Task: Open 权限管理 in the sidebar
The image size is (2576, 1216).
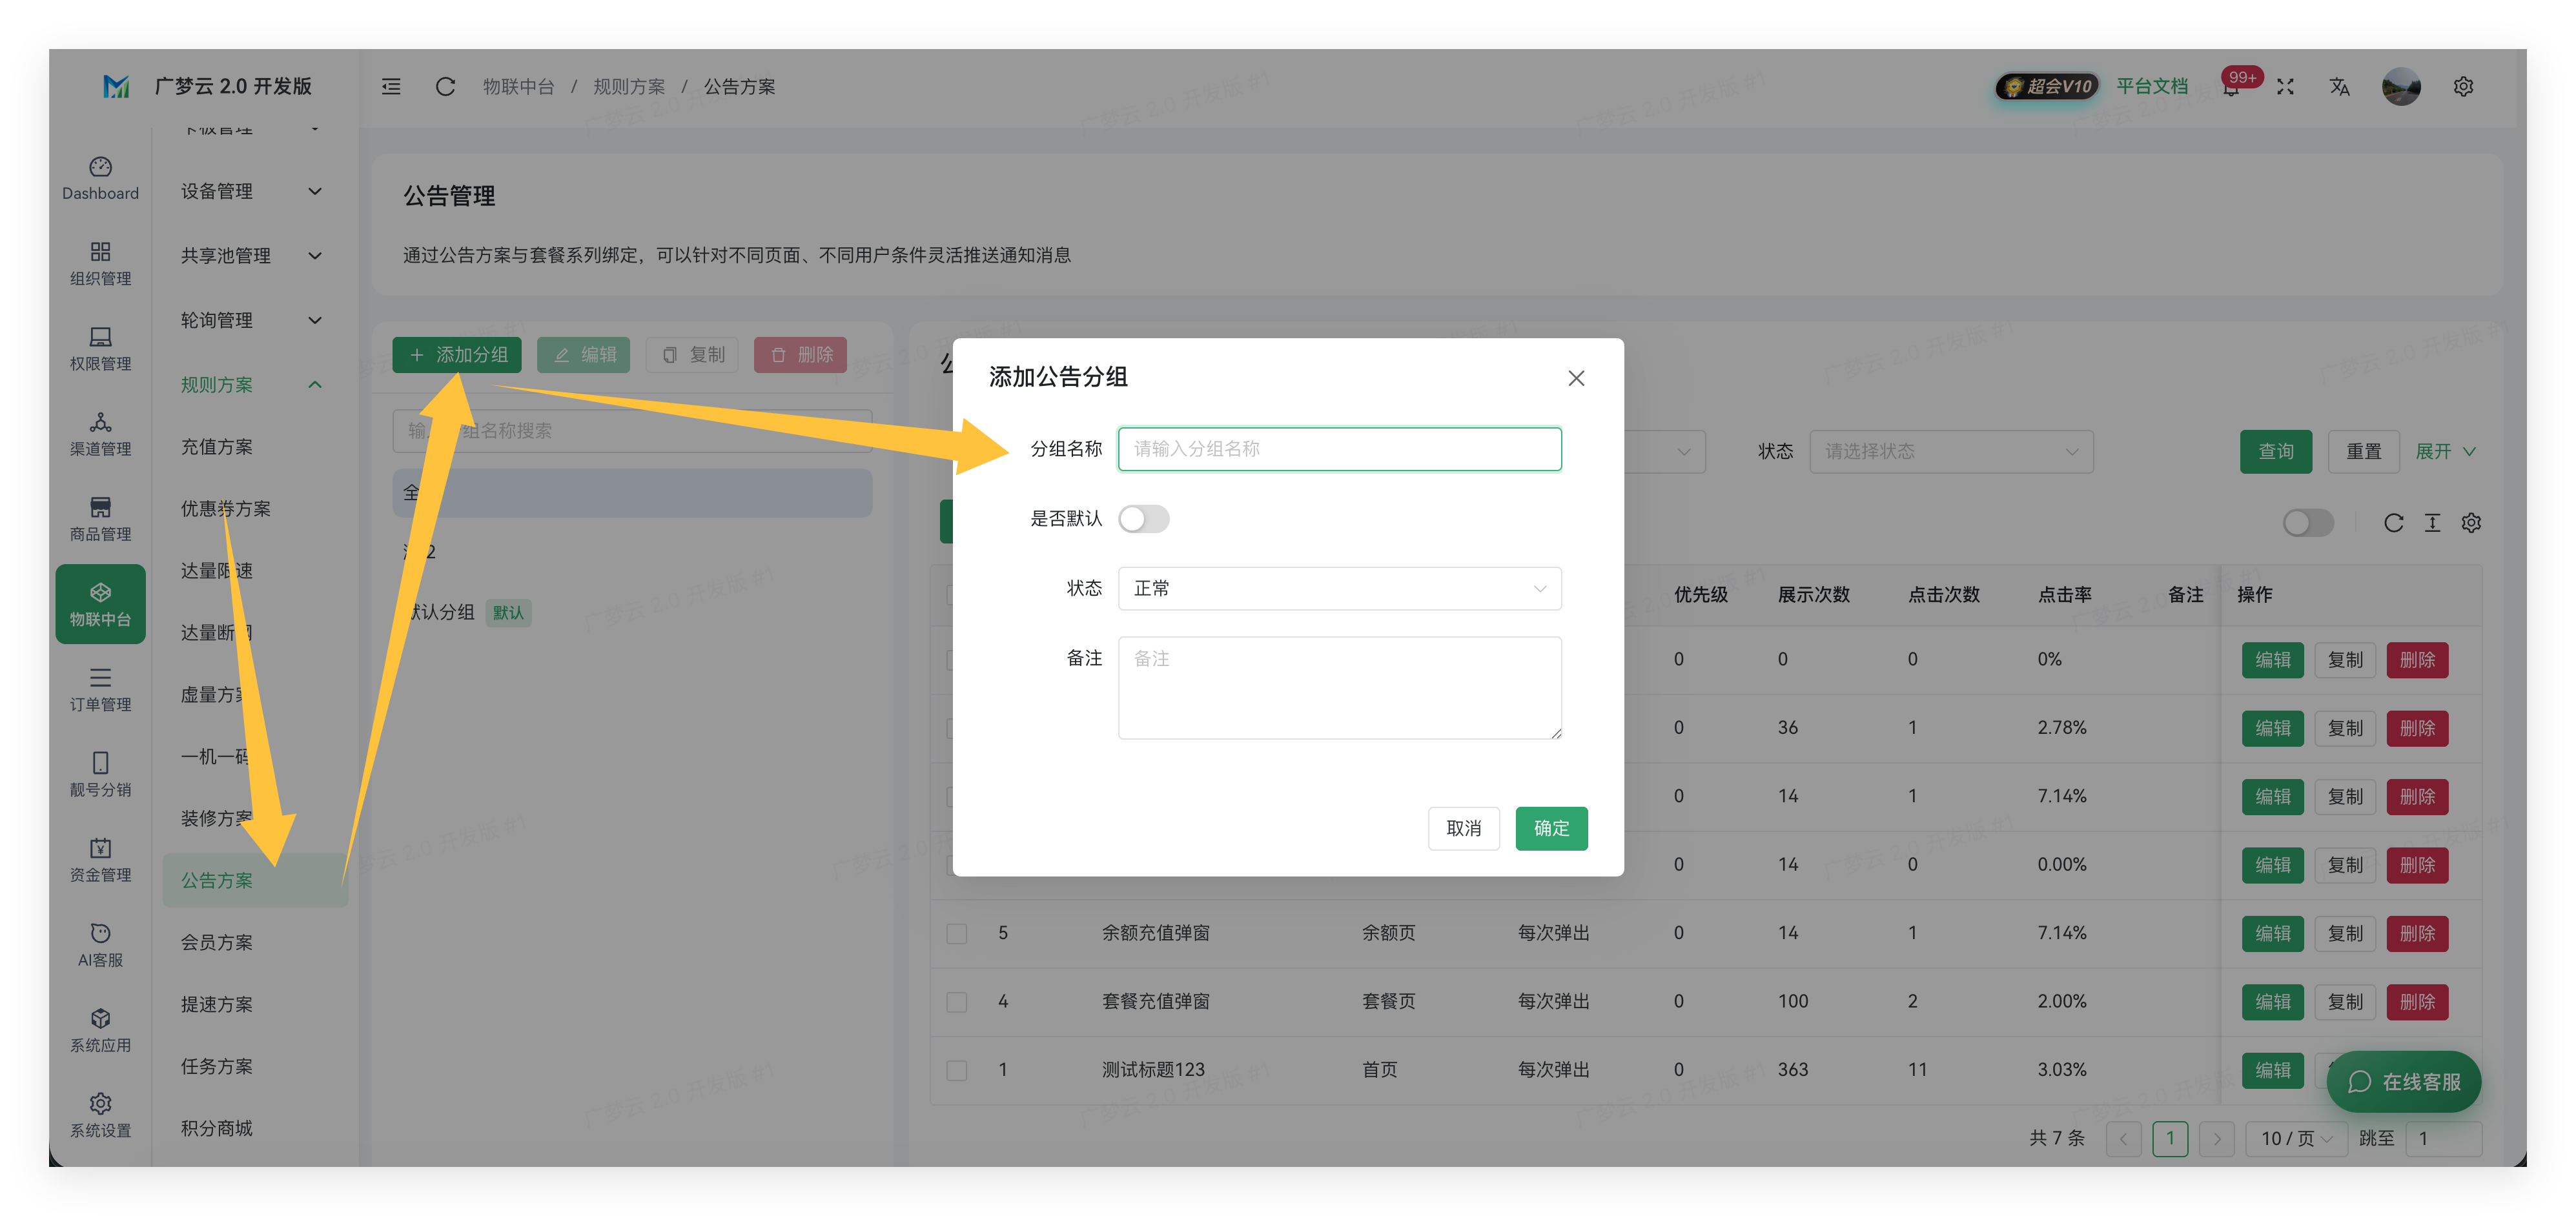Action: click(x=100, y=348)
